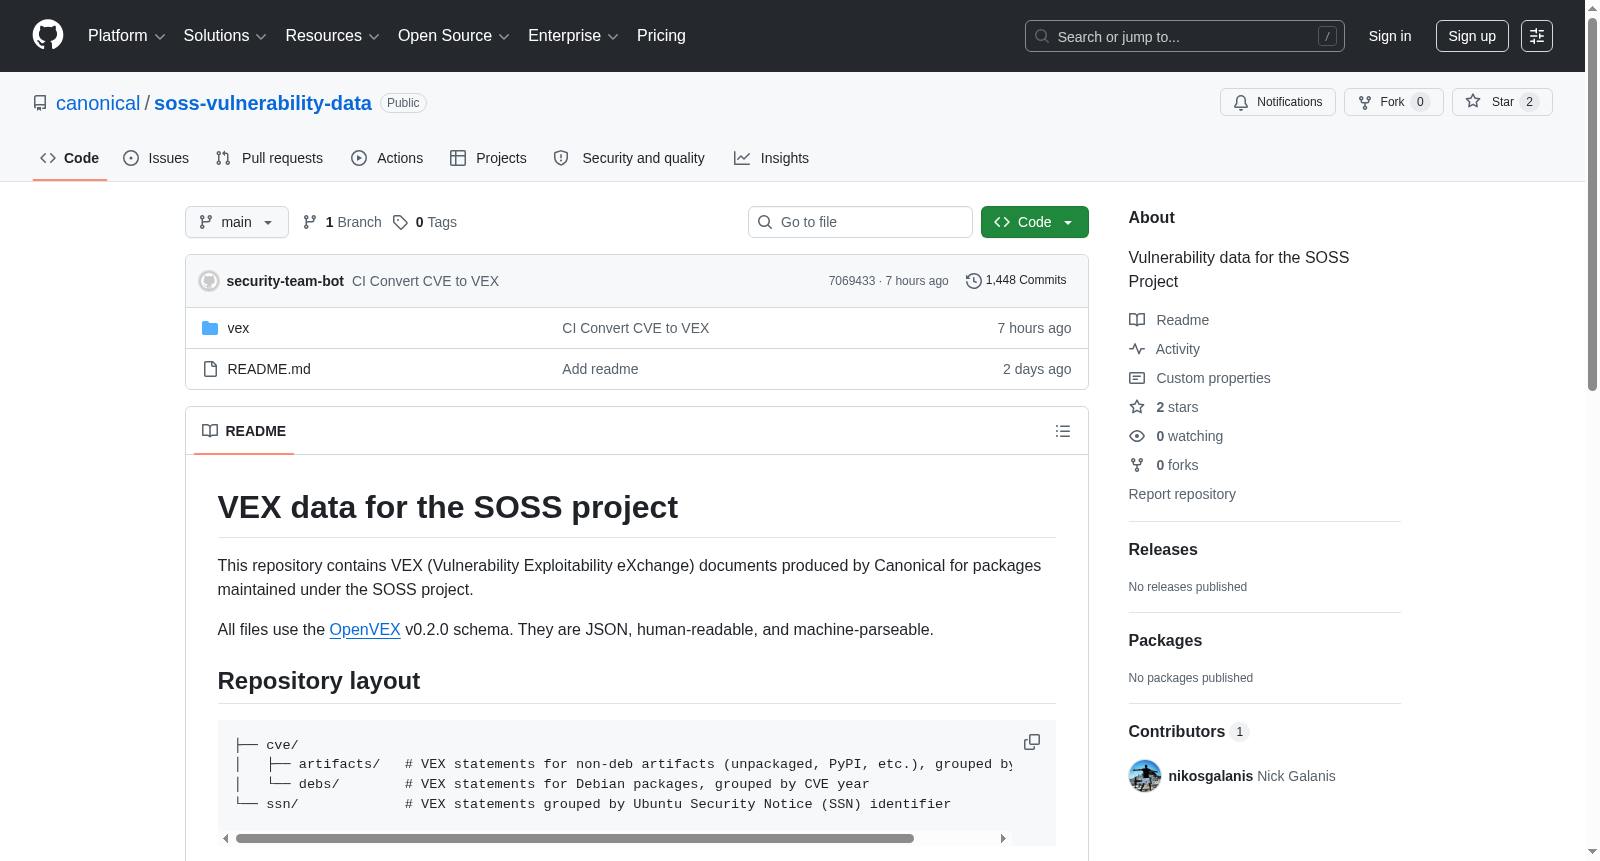Select the Code tab
The image size is (1600, 861).
click(x=70, y=158)
